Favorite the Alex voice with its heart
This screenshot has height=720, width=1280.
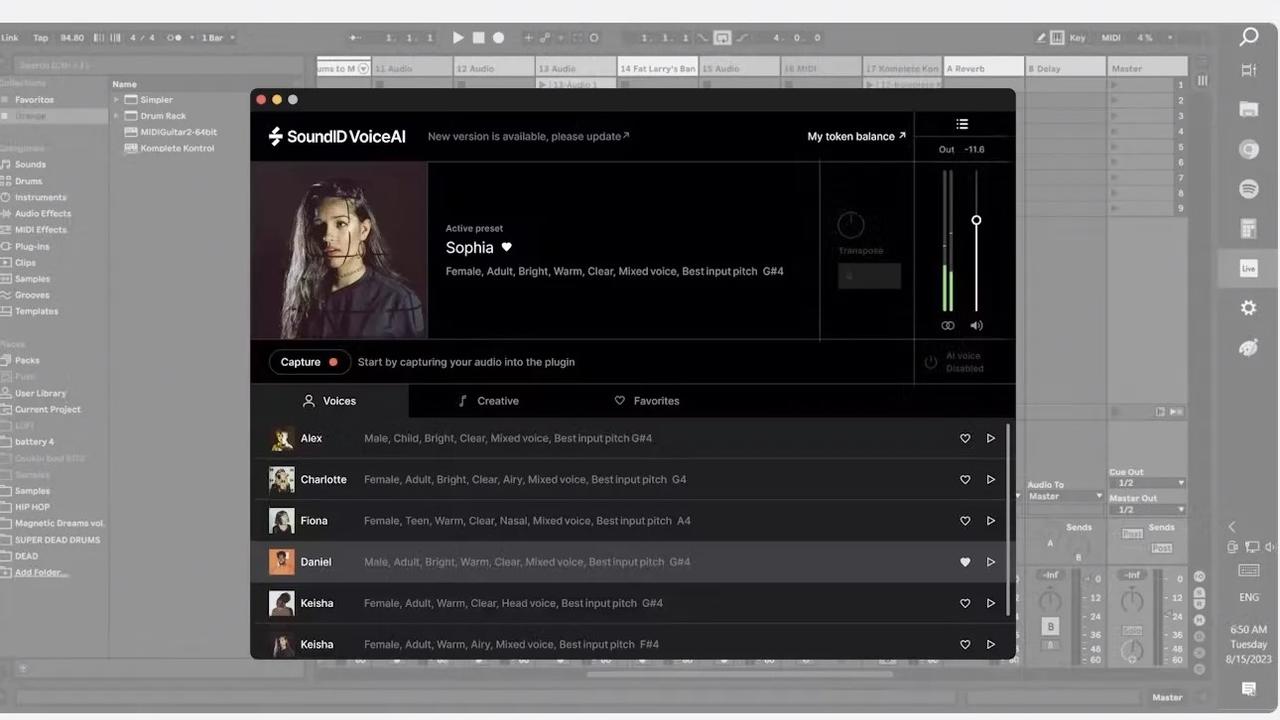[x=965, y=438]
